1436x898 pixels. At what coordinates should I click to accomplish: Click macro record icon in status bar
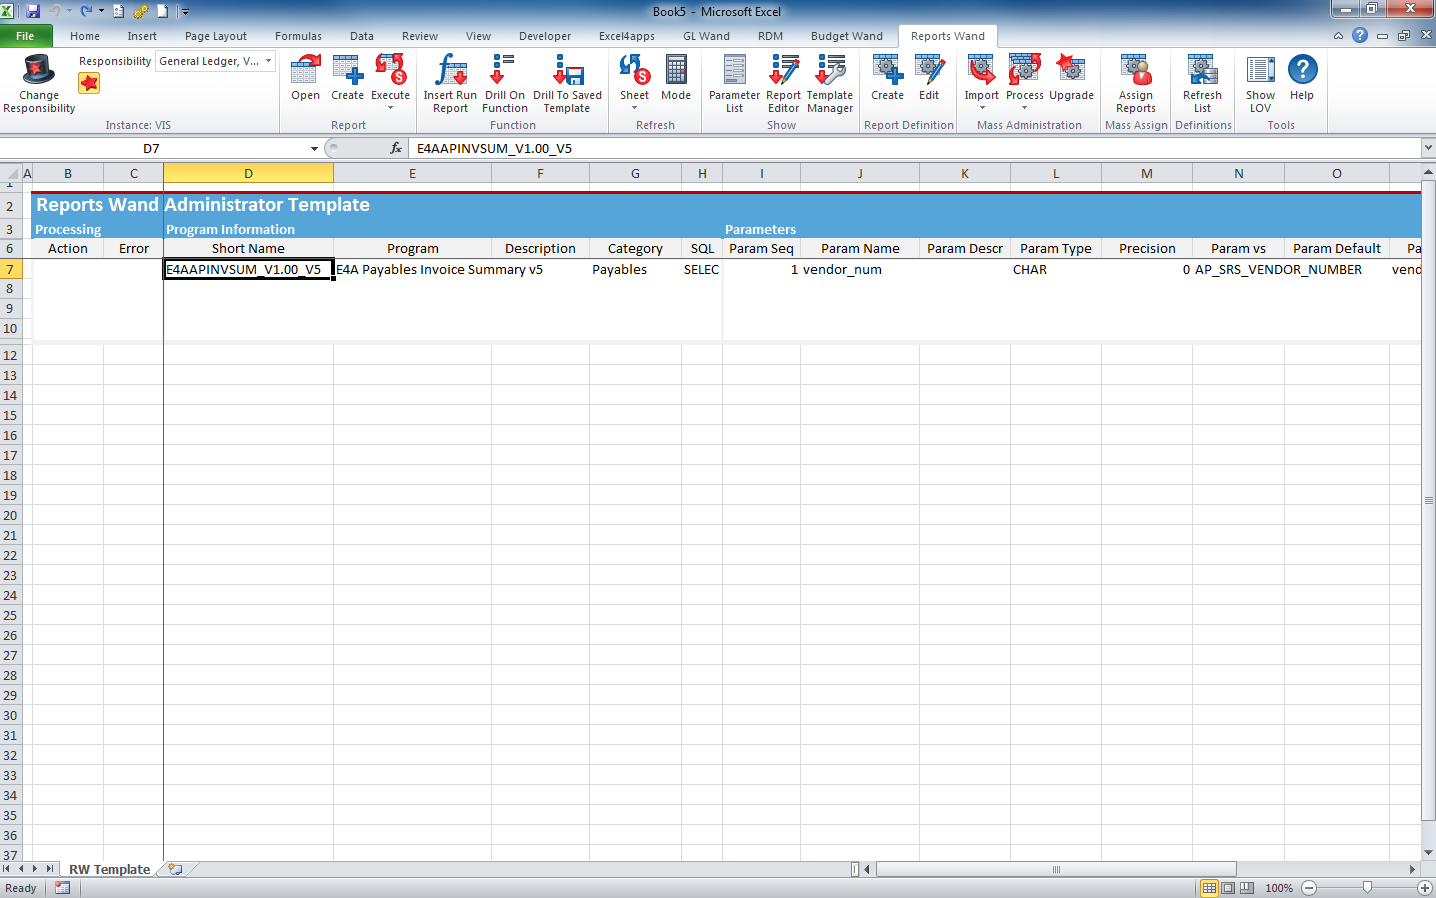click(62, 888)
